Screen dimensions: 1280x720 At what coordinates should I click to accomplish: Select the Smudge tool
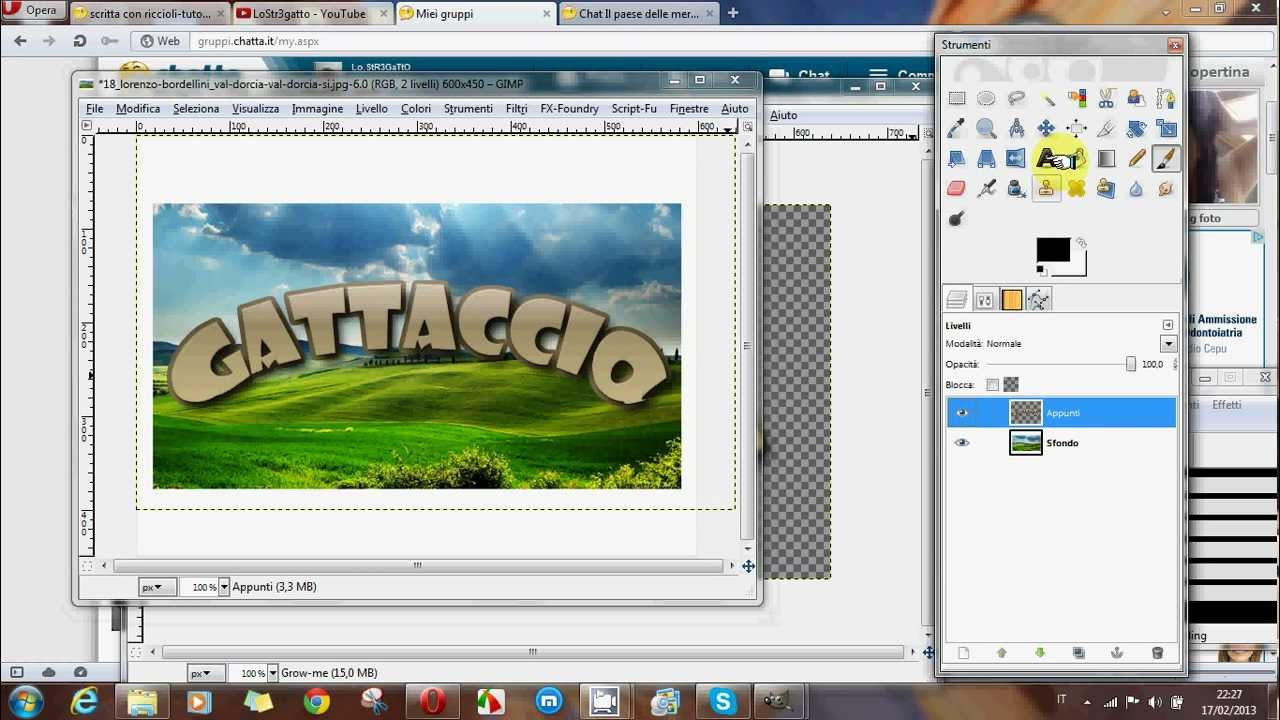pos(1166,188)
